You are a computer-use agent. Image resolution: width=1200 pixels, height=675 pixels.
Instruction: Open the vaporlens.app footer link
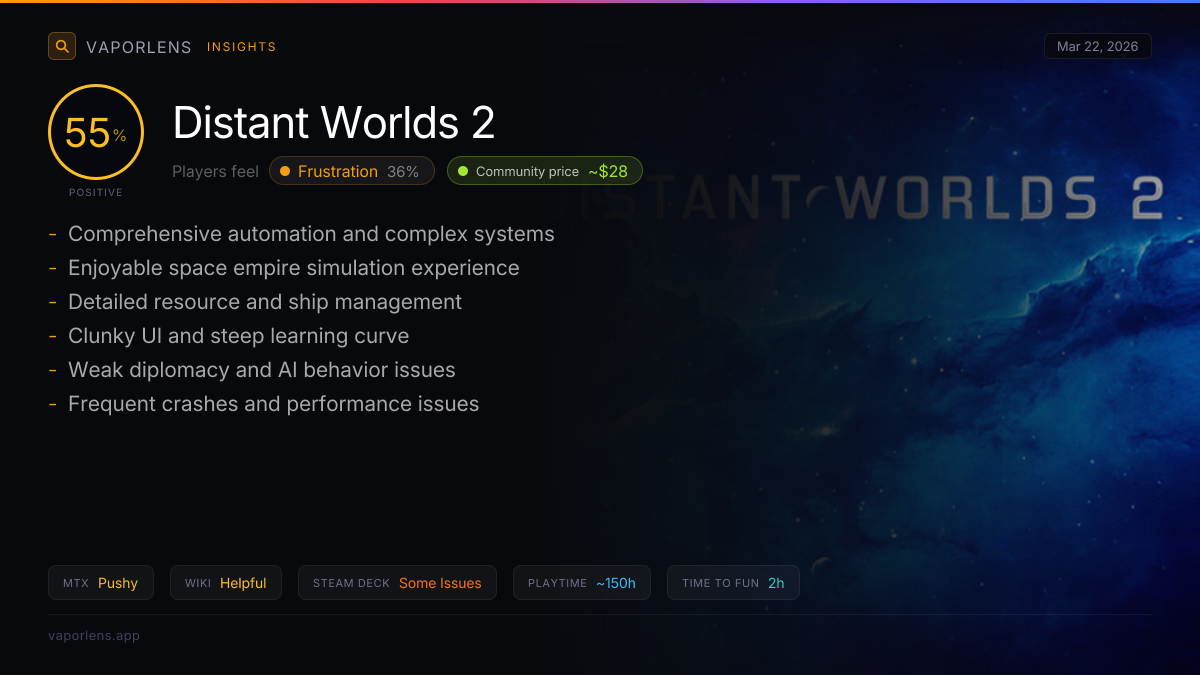point(94,635)
